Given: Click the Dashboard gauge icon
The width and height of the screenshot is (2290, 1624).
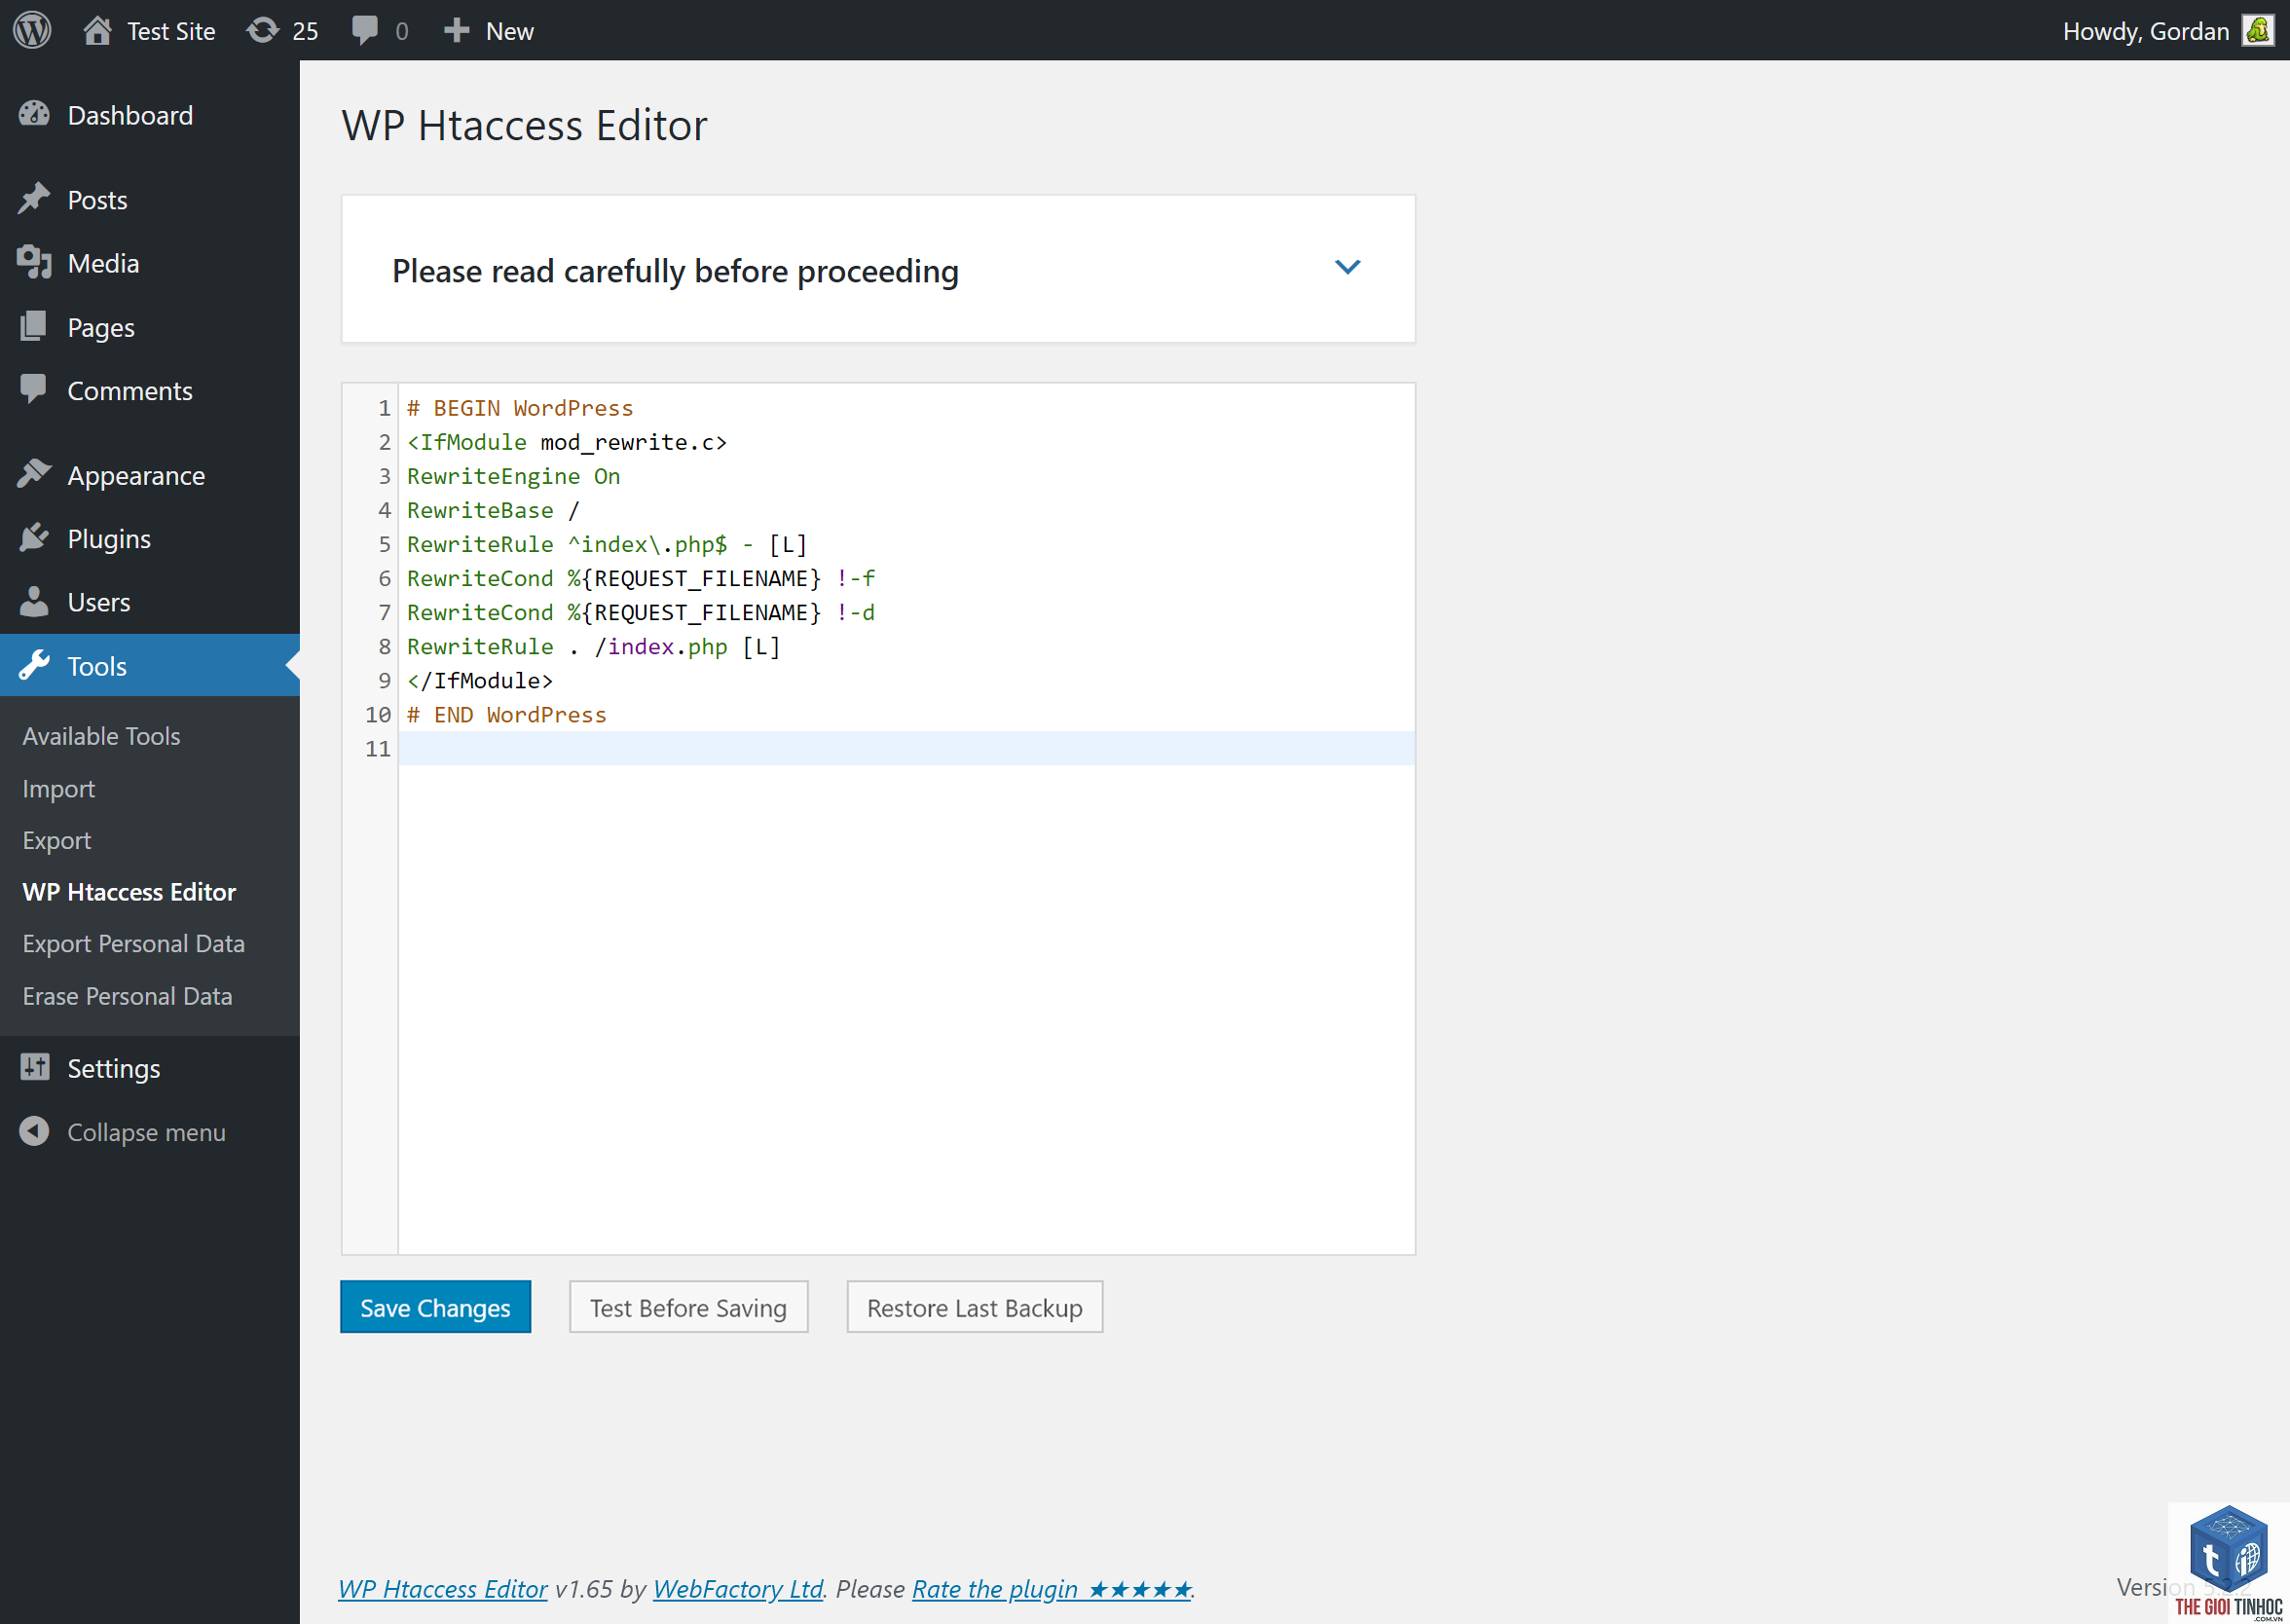Looking at the screenshot, I should click(34, 114).
